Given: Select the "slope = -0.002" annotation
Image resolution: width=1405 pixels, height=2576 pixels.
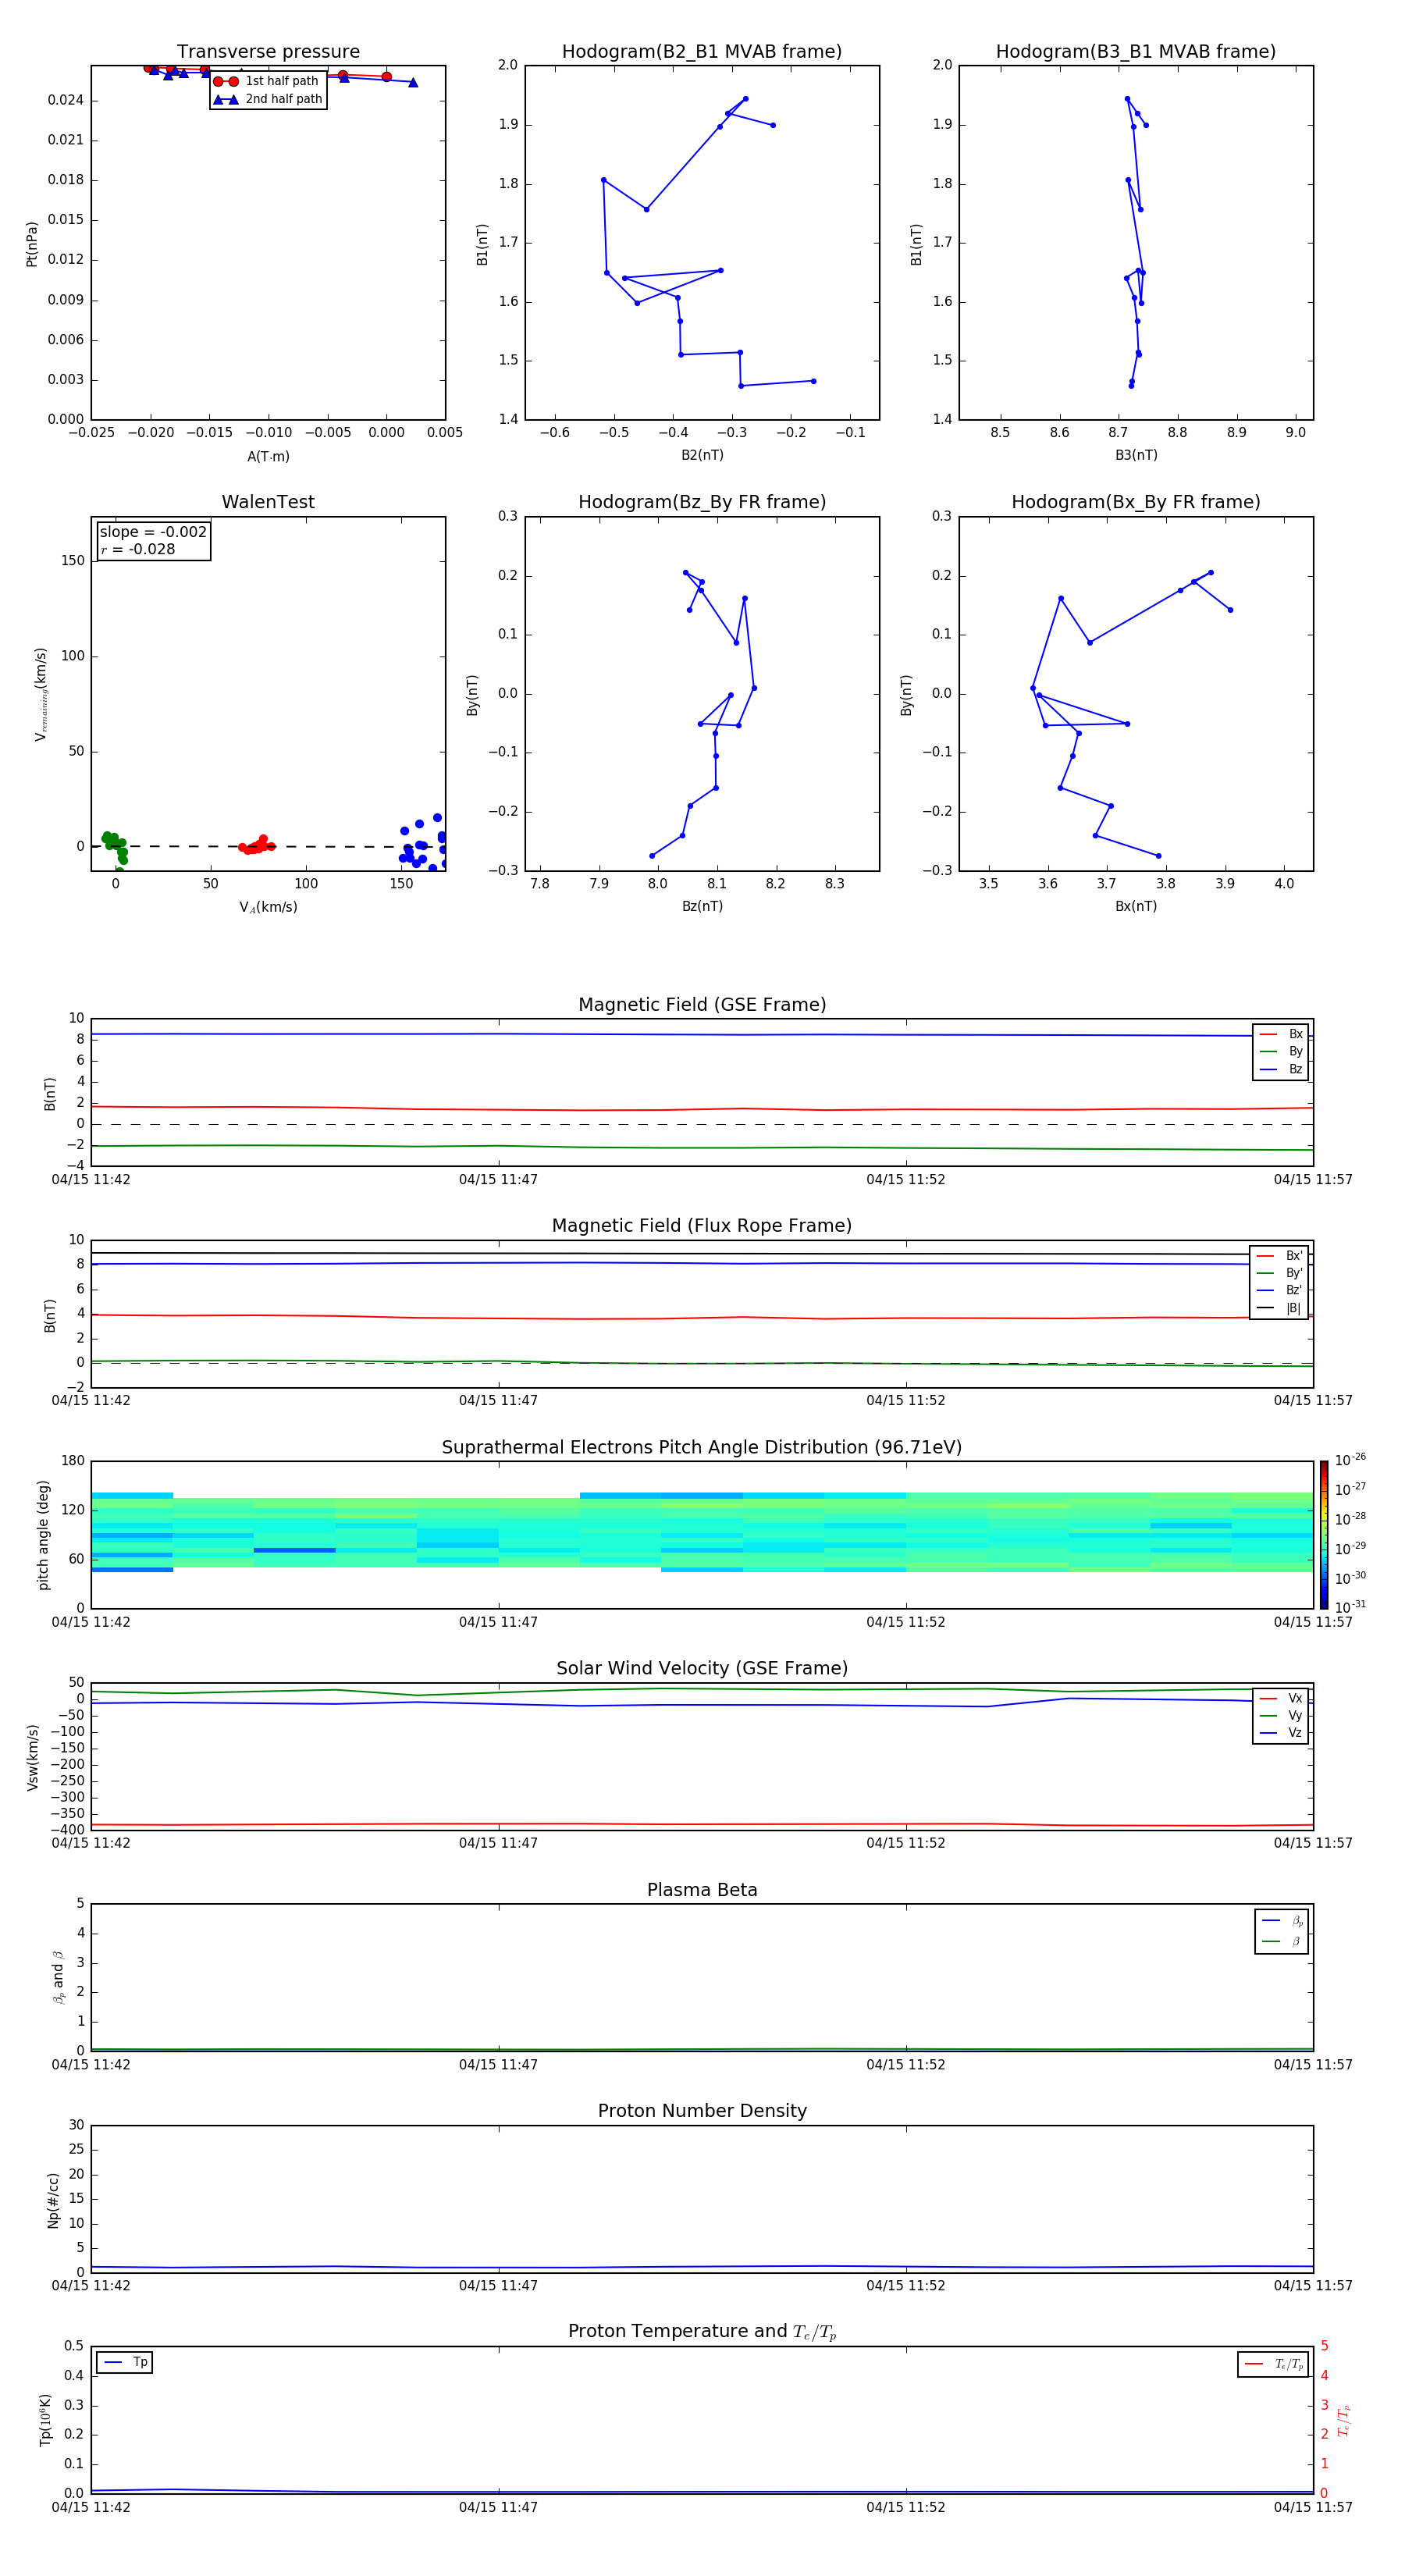Looking at the screenshot, I should click(x=153, y=532).
